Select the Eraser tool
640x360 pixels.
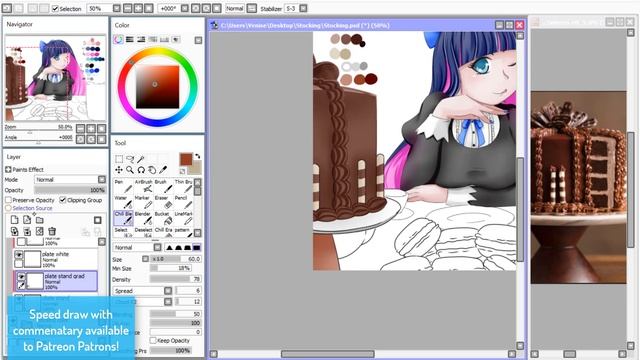pyautogui.click(x=163, y=202)
